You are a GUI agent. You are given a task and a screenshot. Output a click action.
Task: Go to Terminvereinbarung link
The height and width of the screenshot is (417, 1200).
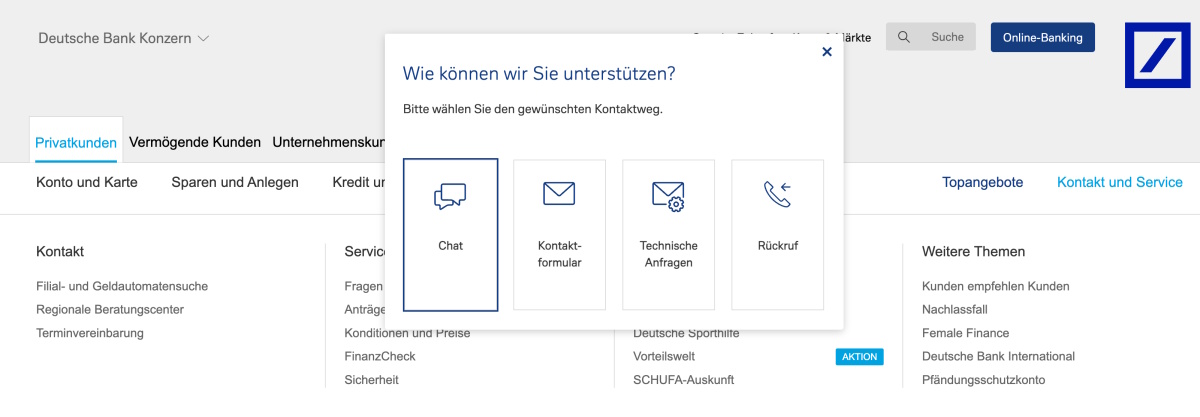[x=90, y=333]
